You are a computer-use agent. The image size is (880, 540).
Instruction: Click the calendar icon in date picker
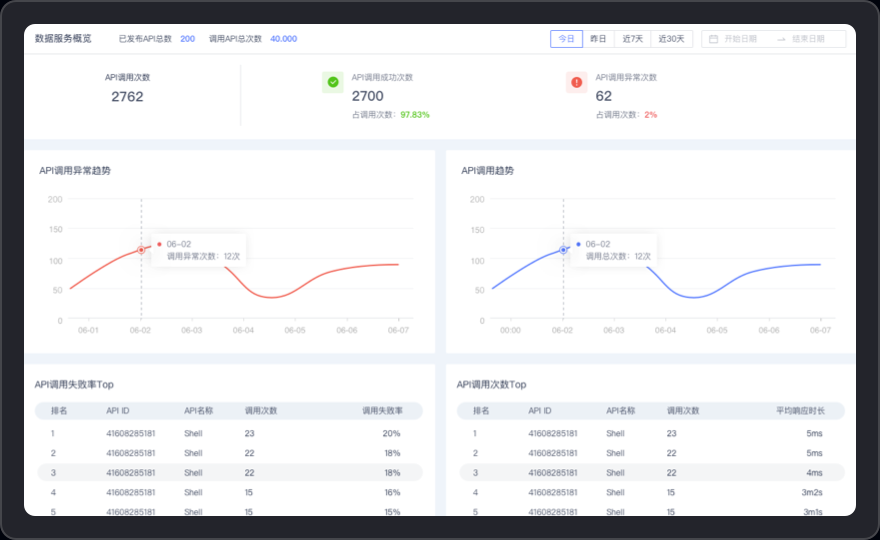click(x=714, y=39)
